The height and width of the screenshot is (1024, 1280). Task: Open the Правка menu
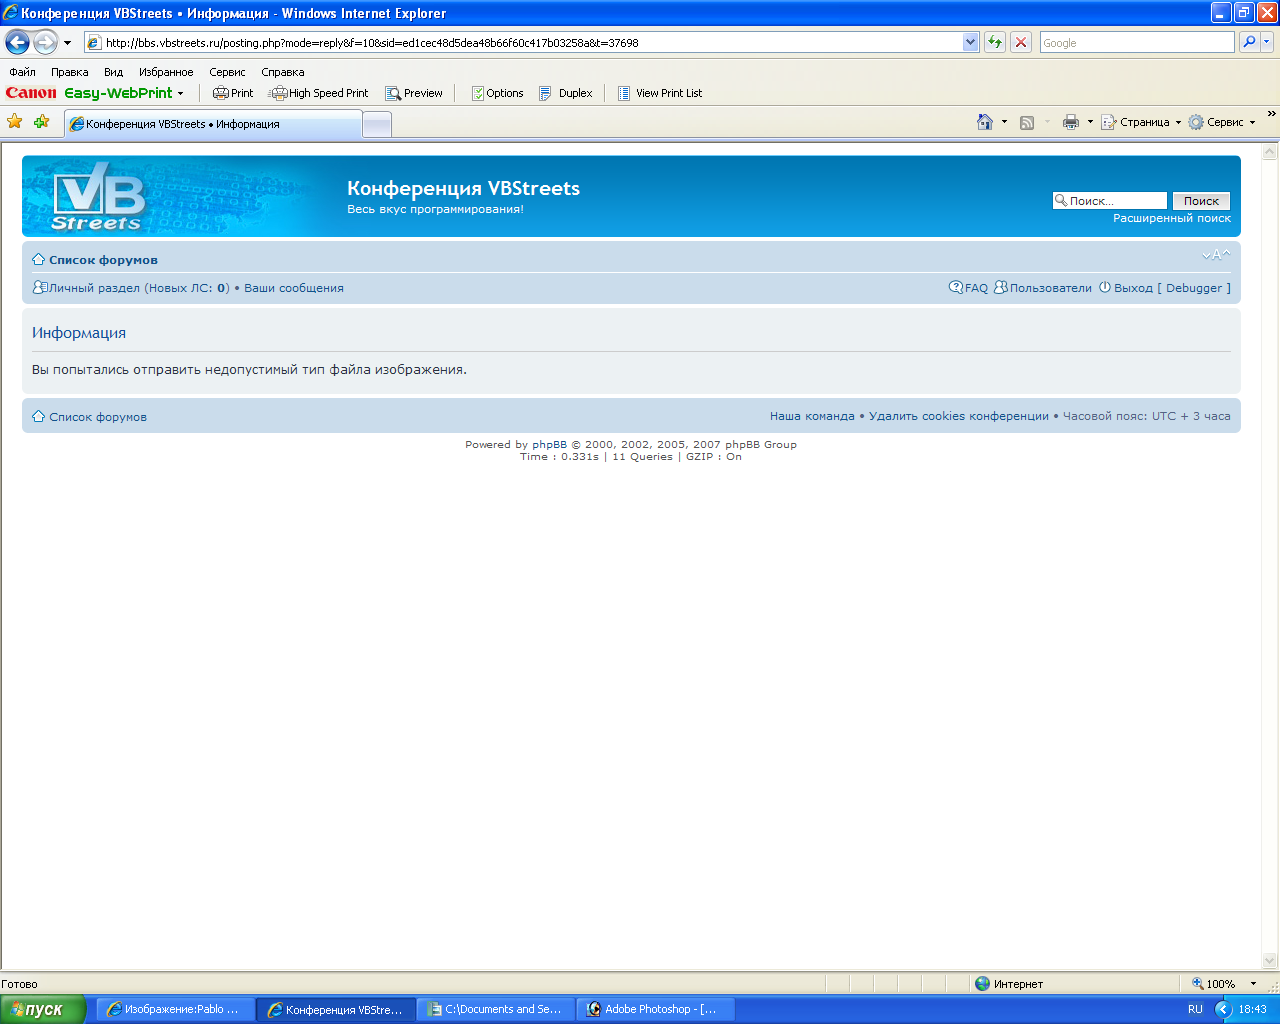click(70, 72)
